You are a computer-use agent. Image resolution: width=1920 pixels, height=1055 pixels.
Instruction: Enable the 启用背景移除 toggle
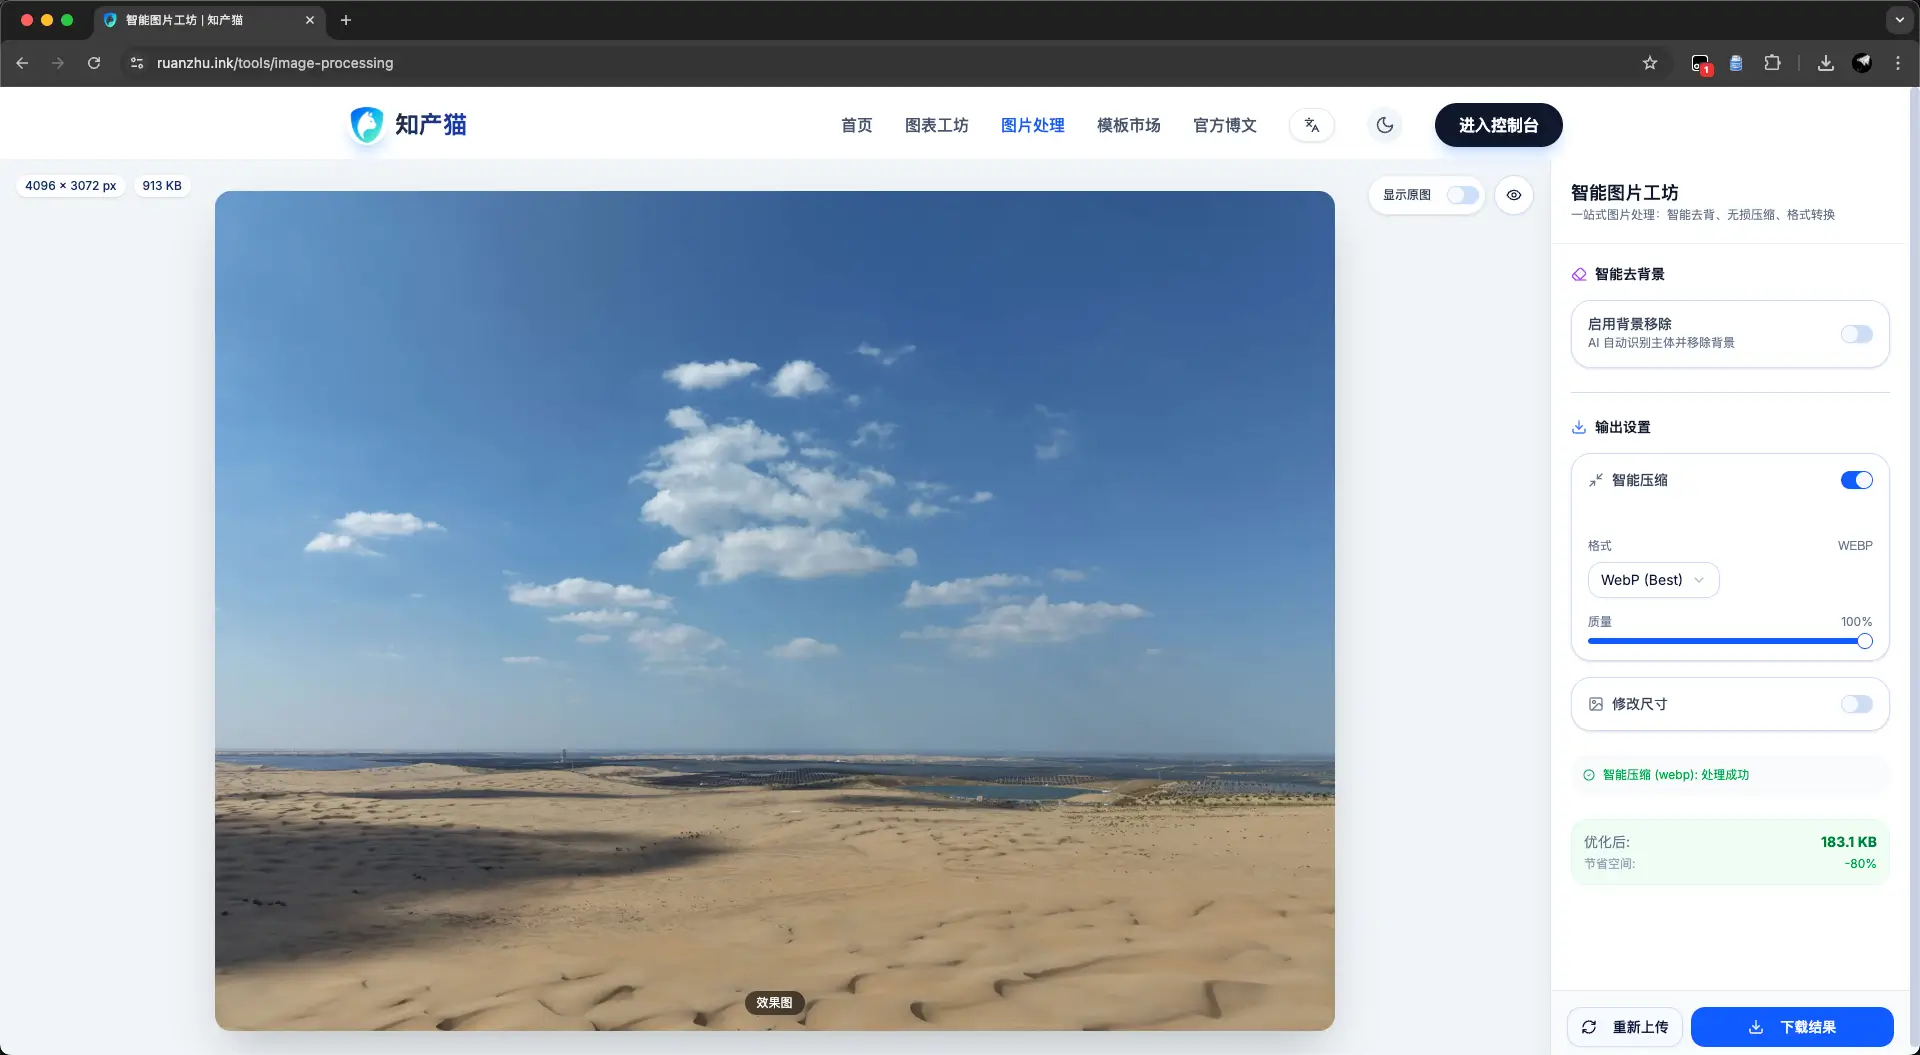(x=1856, y=334)
